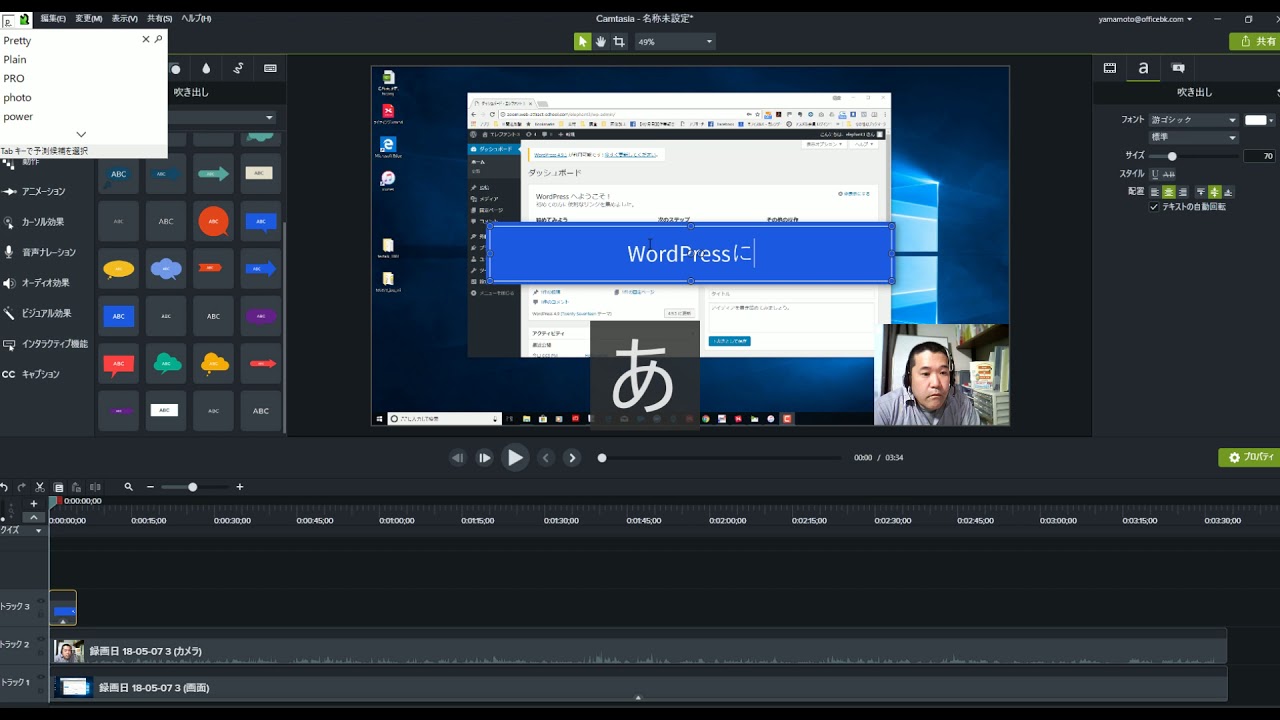The image size is (1280, 720).
Task: Open the 変更(M) menu
Action: pos(89,19)
